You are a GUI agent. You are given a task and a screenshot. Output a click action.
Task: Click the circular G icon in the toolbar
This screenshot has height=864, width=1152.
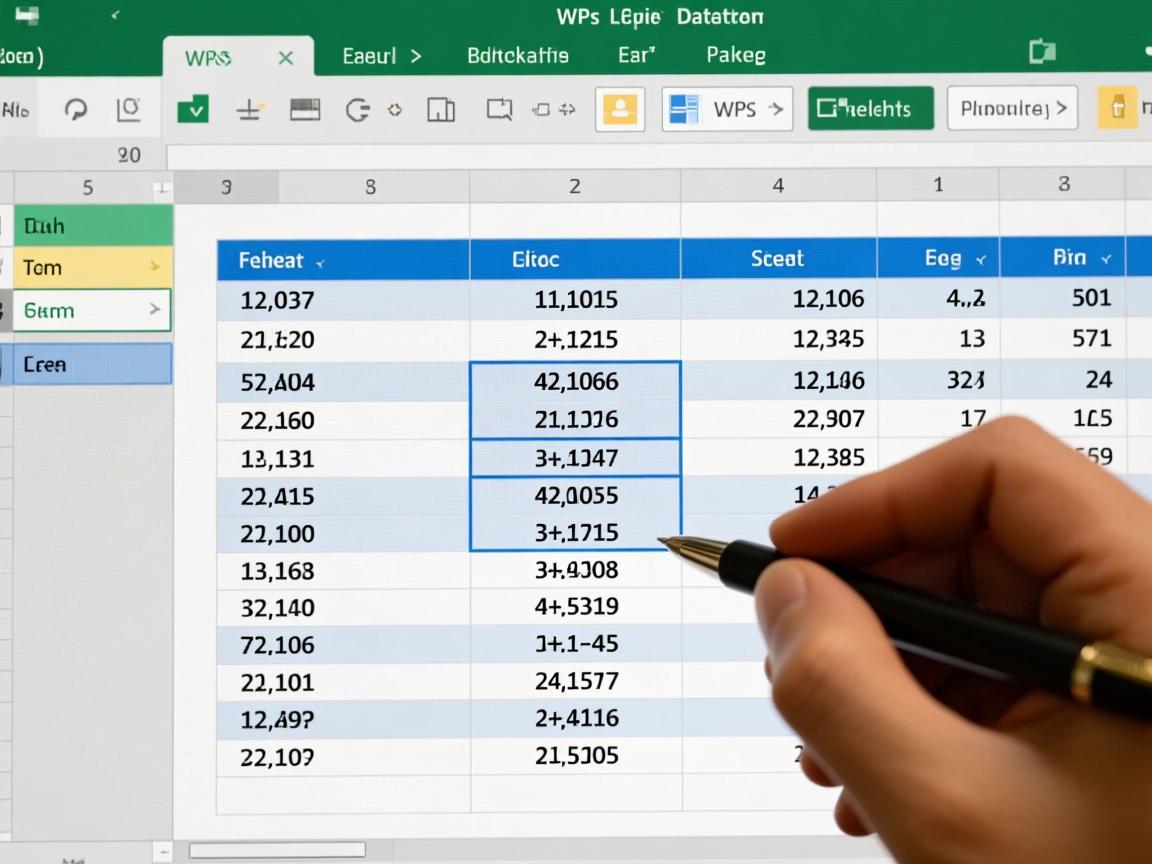pos(357,109)
